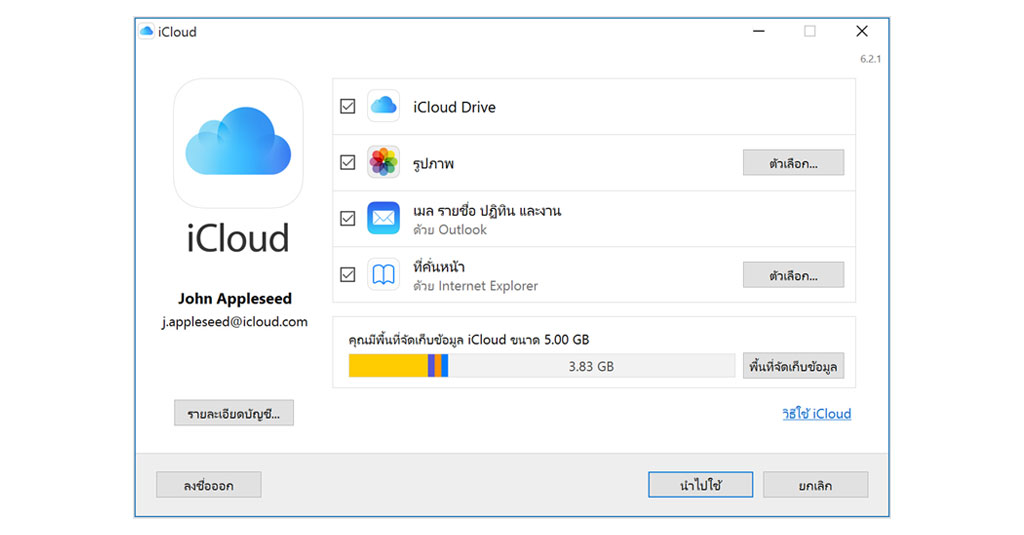The image size is (1024, 535).
Task: Open ตัวเลือก options for Photos
Action: pos(793,162)
